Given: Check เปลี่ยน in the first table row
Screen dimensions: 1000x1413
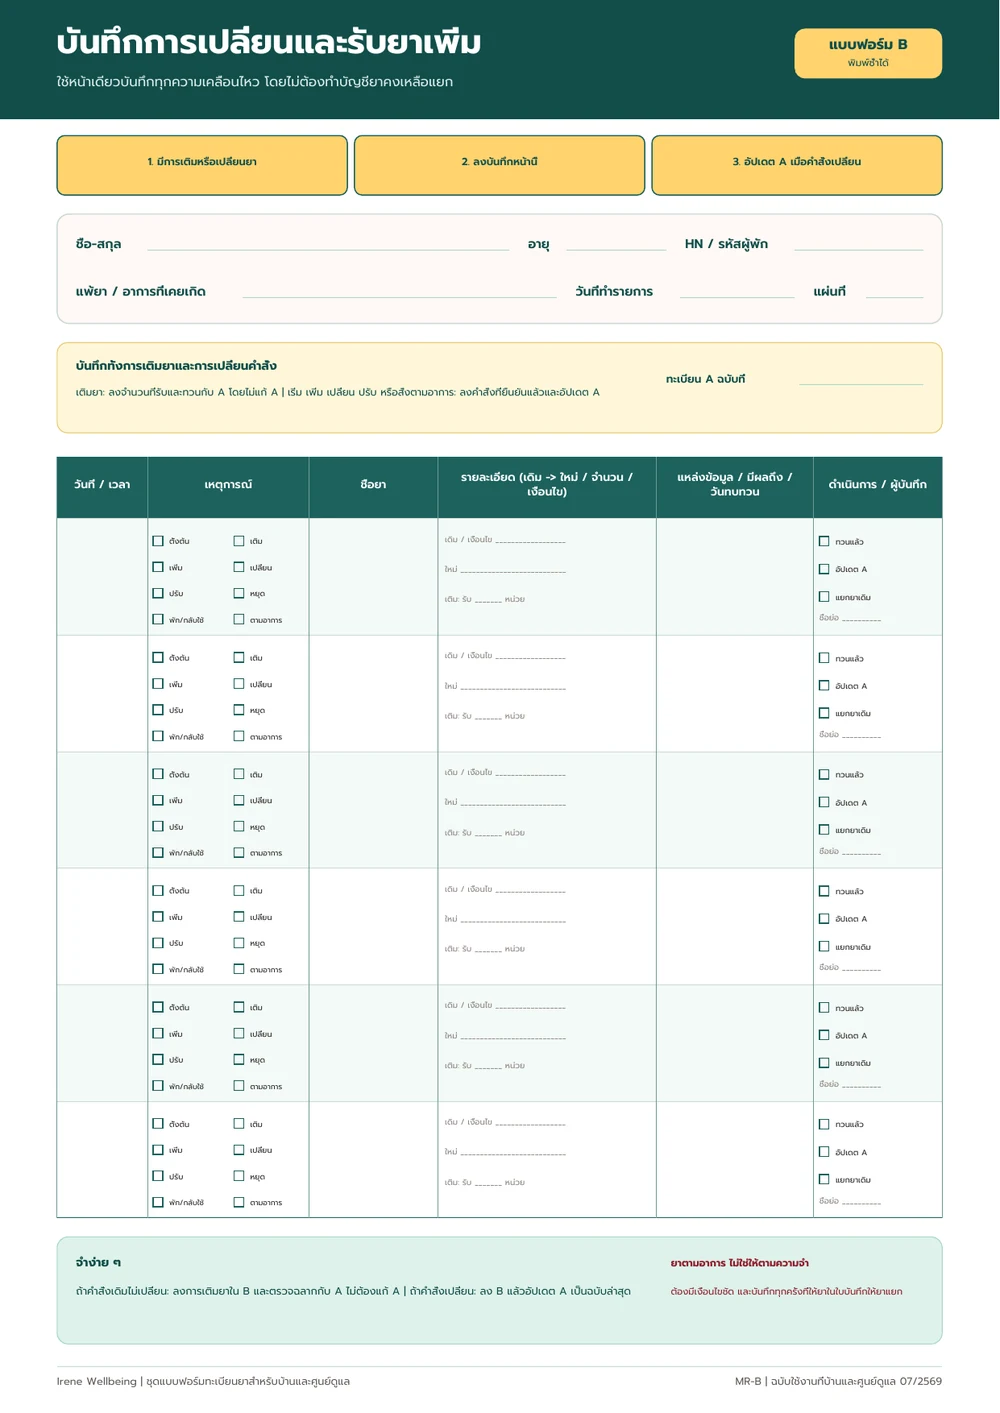Looking at the screenshot, I should (x=239, y=567).
